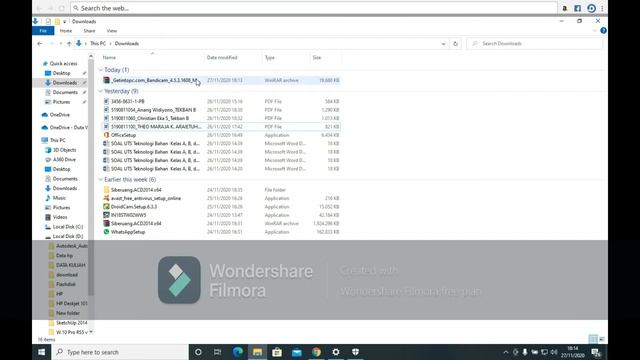The height and width of the screenshot is (360, 640).
Task: Open Mail app from taskbar
Action: [296, 352]
